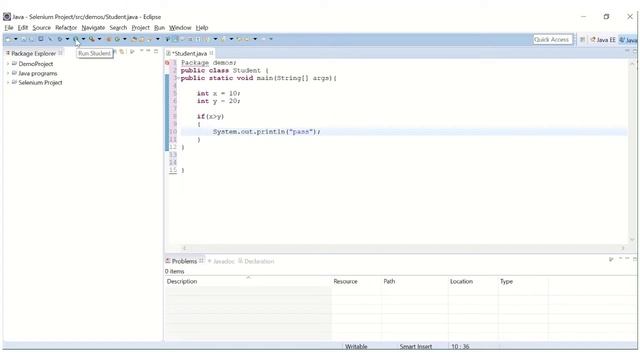Click the New file toolbar icon
The height and width of the screenshot is (360, 640).
(8, 39)
